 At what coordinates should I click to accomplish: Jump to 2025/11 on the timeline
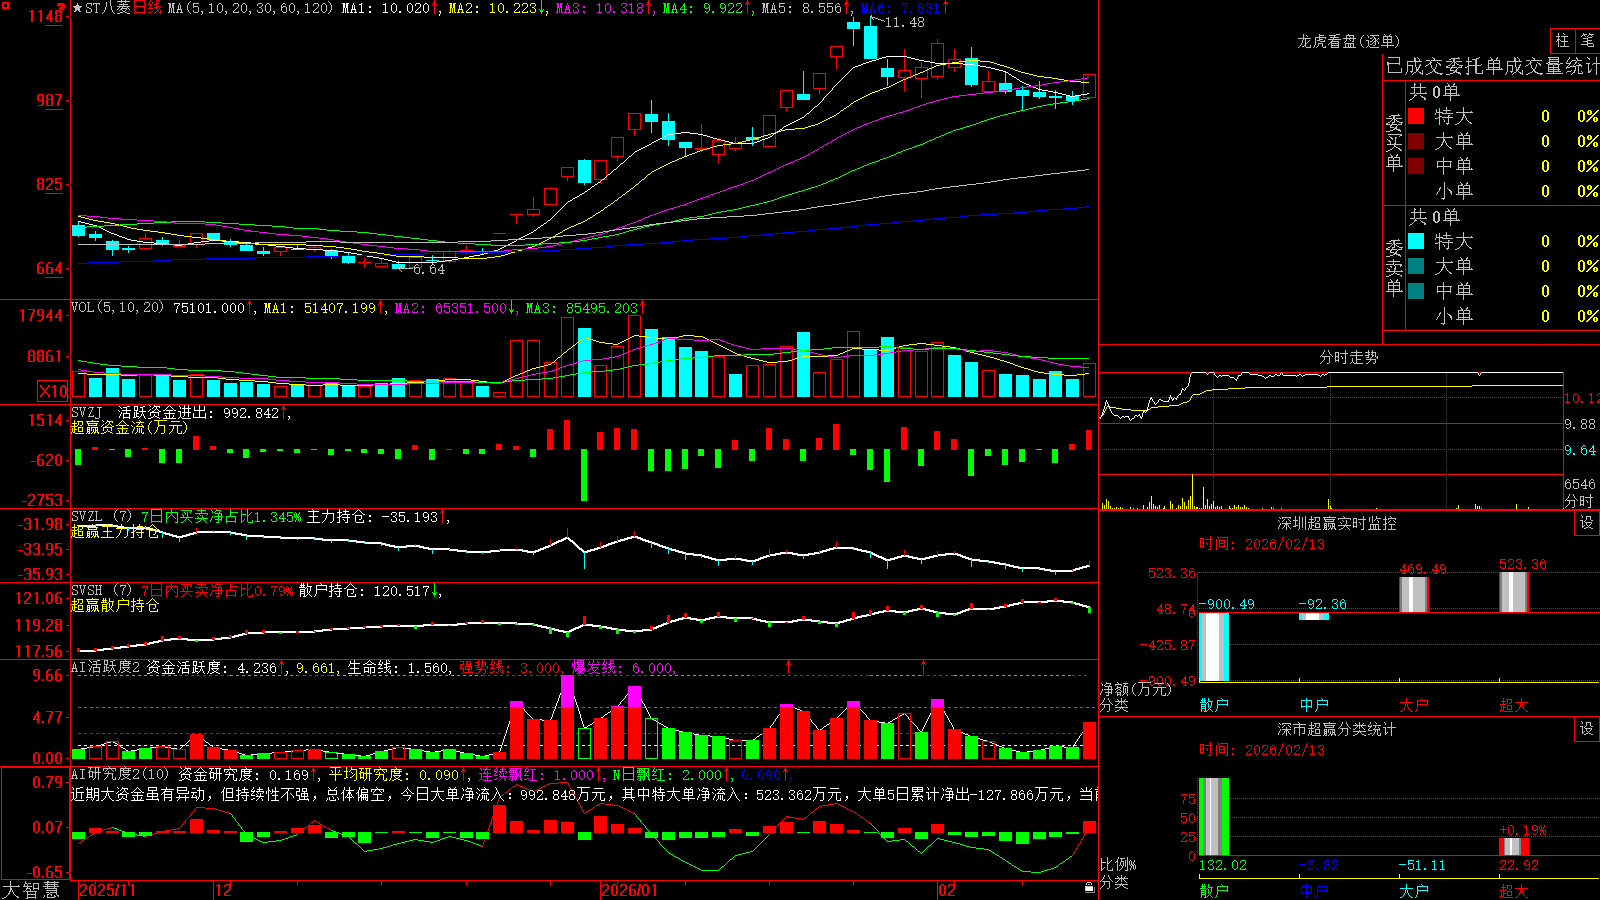(107, 890)
